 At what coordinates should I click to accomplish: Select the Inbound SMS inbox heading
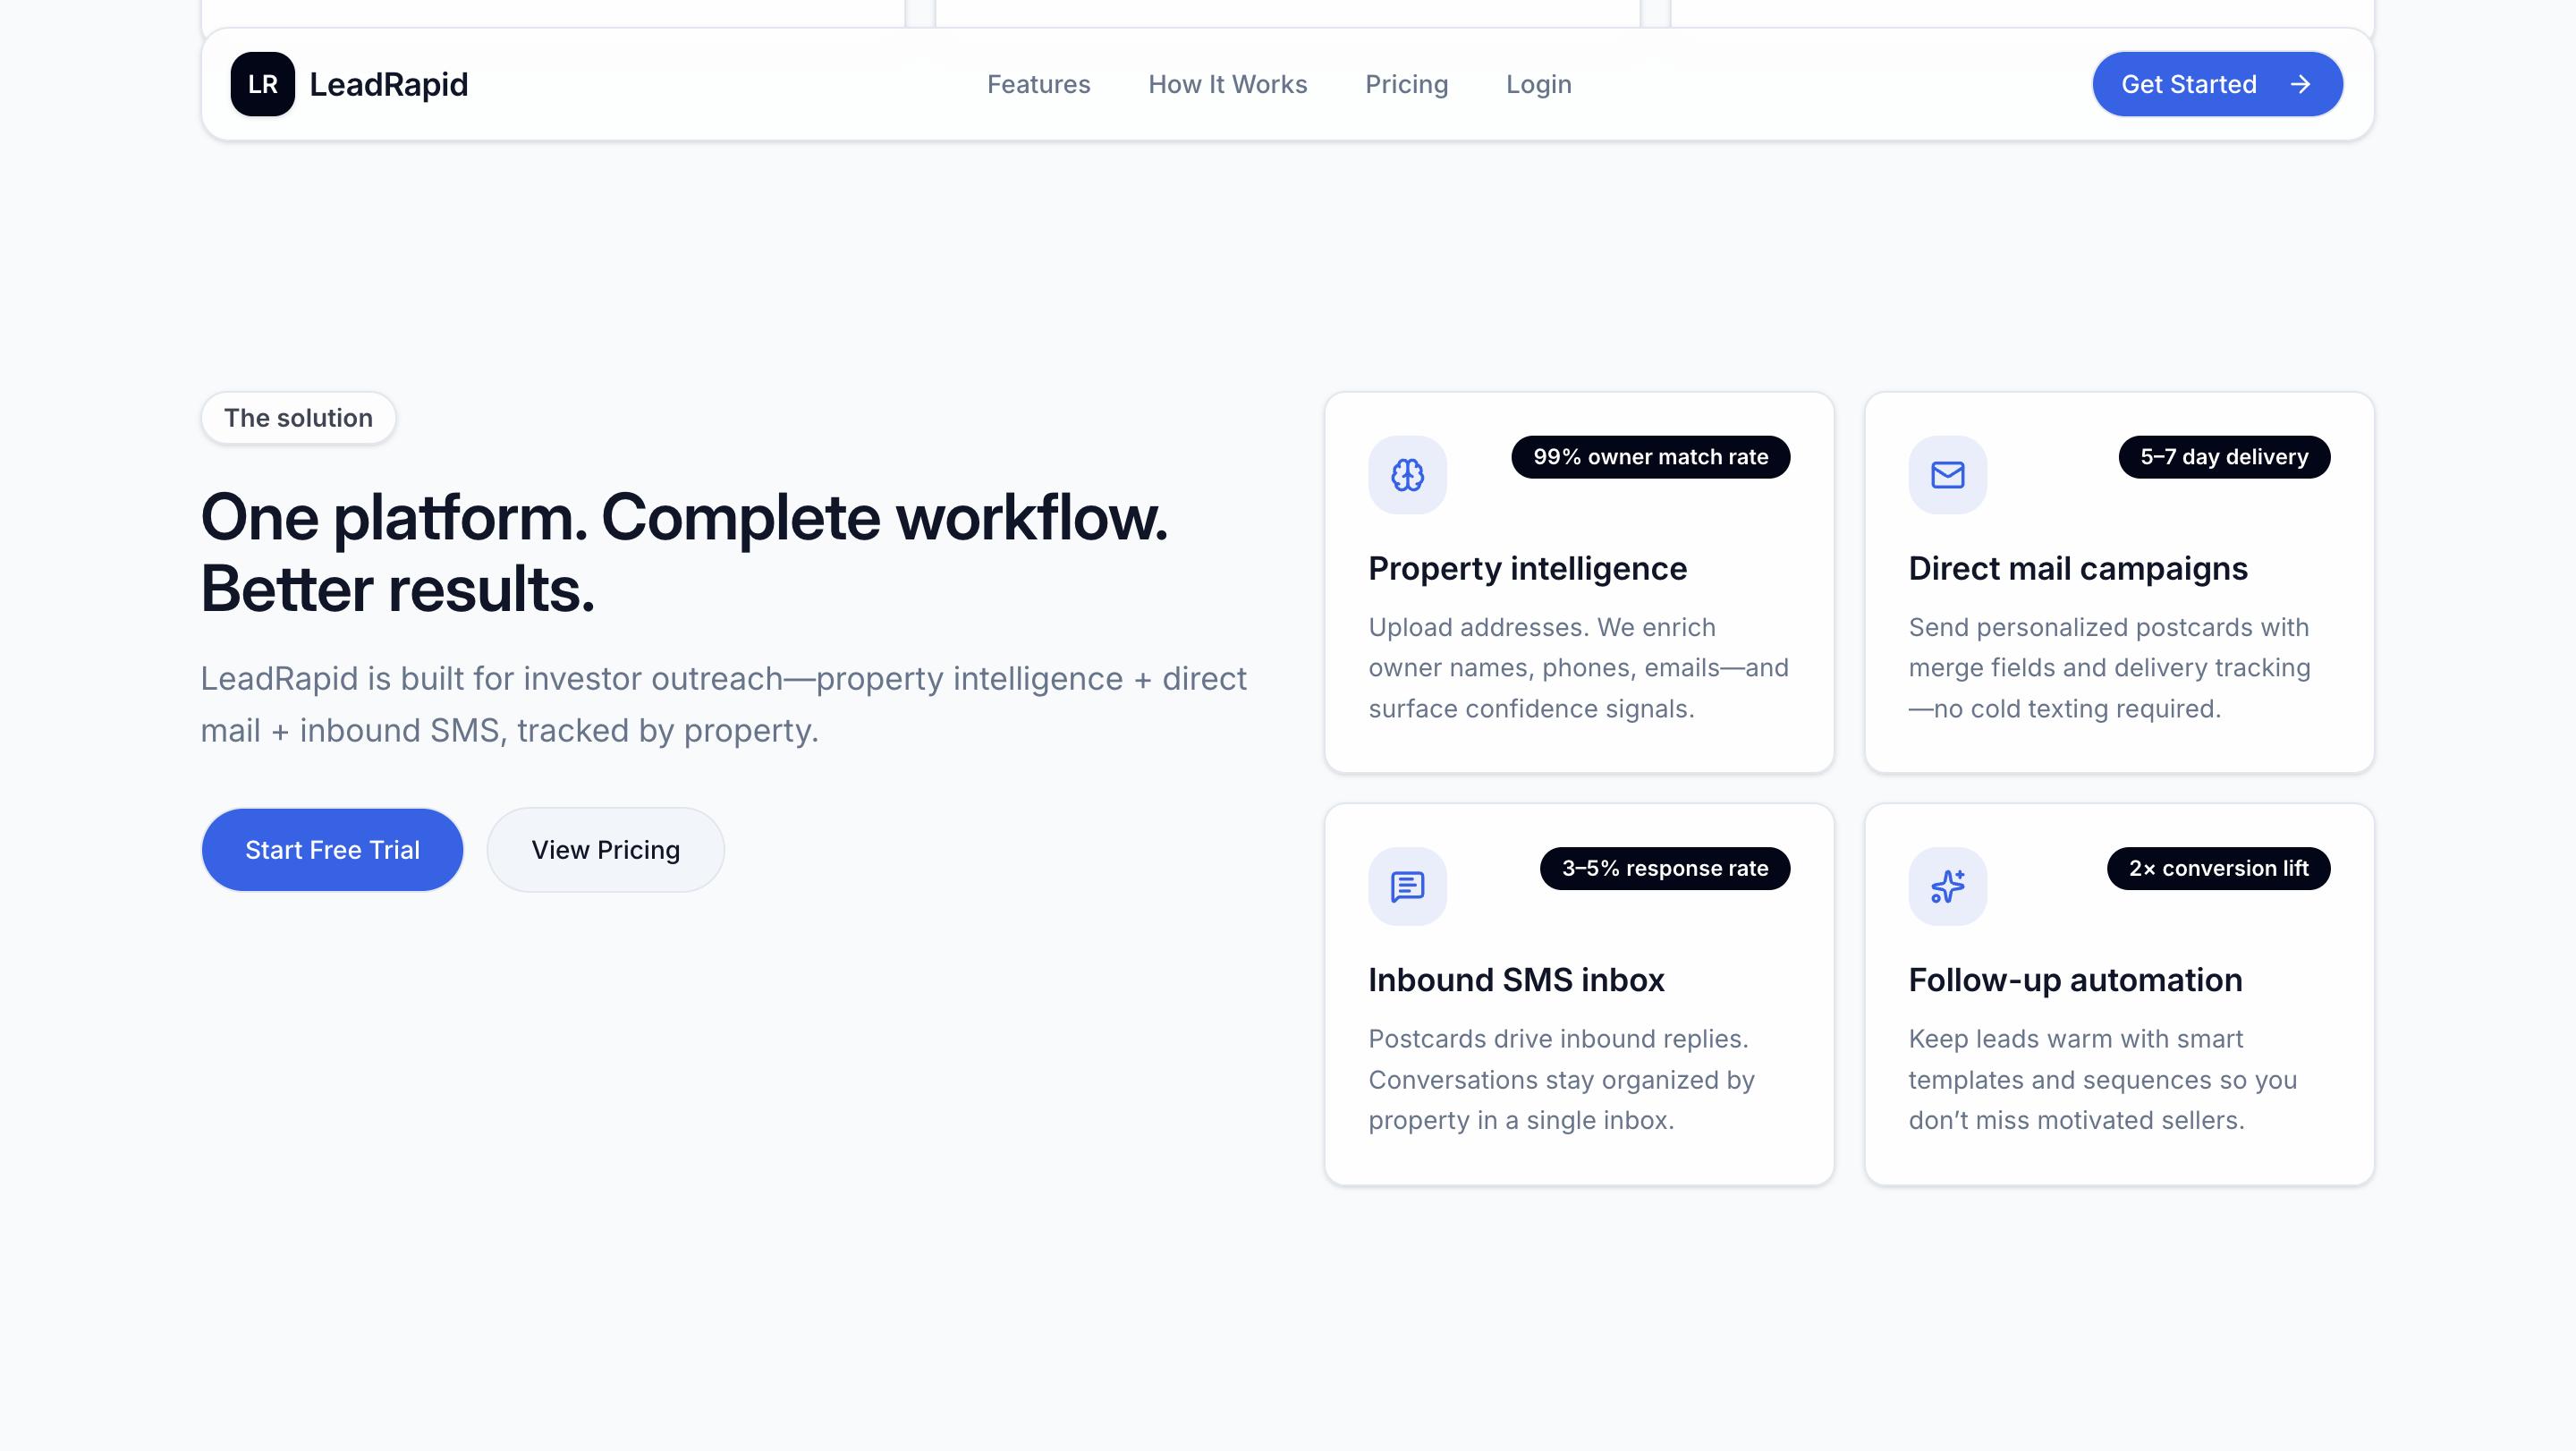pyautogui.click(x=1515, y=980)
